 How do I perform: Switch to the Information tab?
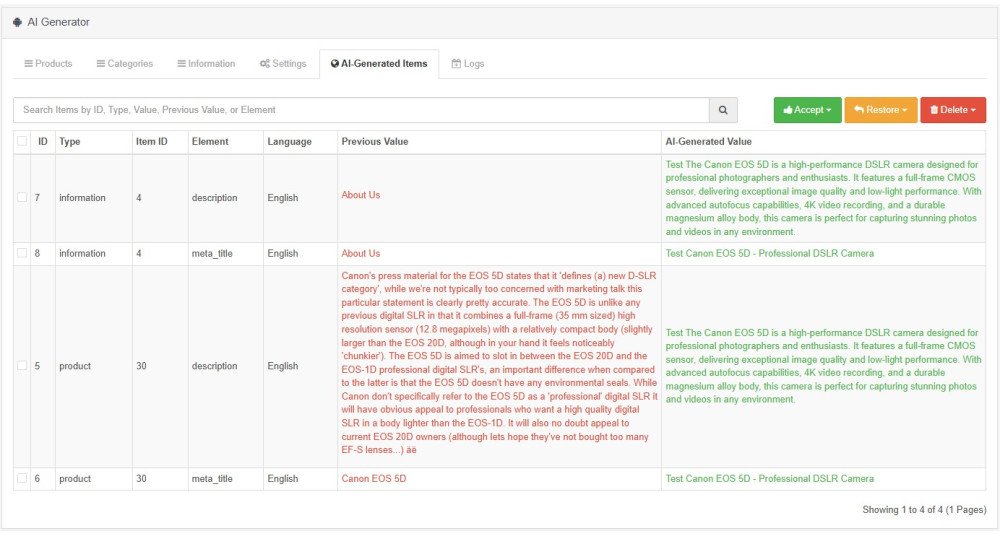pos(206,64)
